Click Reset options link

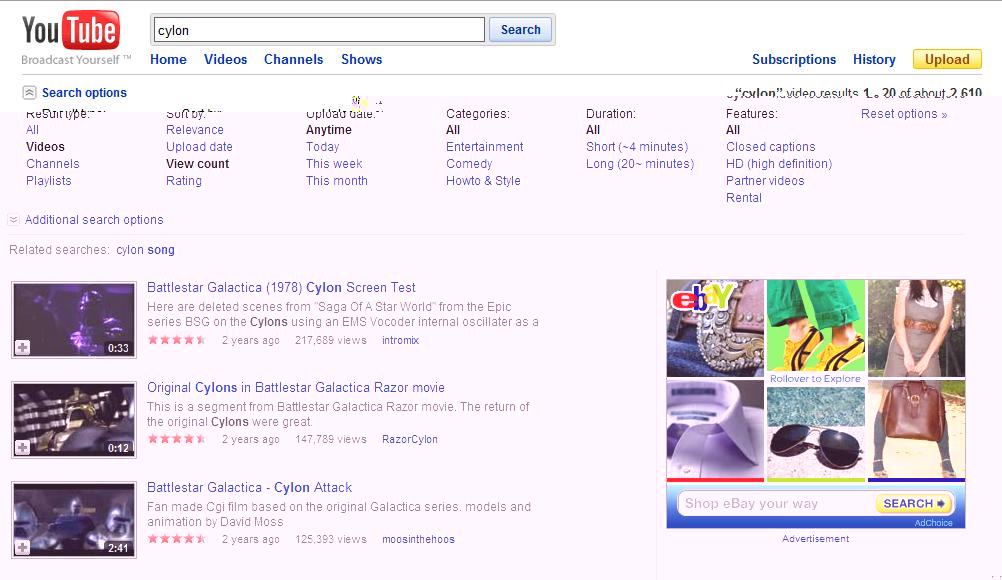click(904, 114)
